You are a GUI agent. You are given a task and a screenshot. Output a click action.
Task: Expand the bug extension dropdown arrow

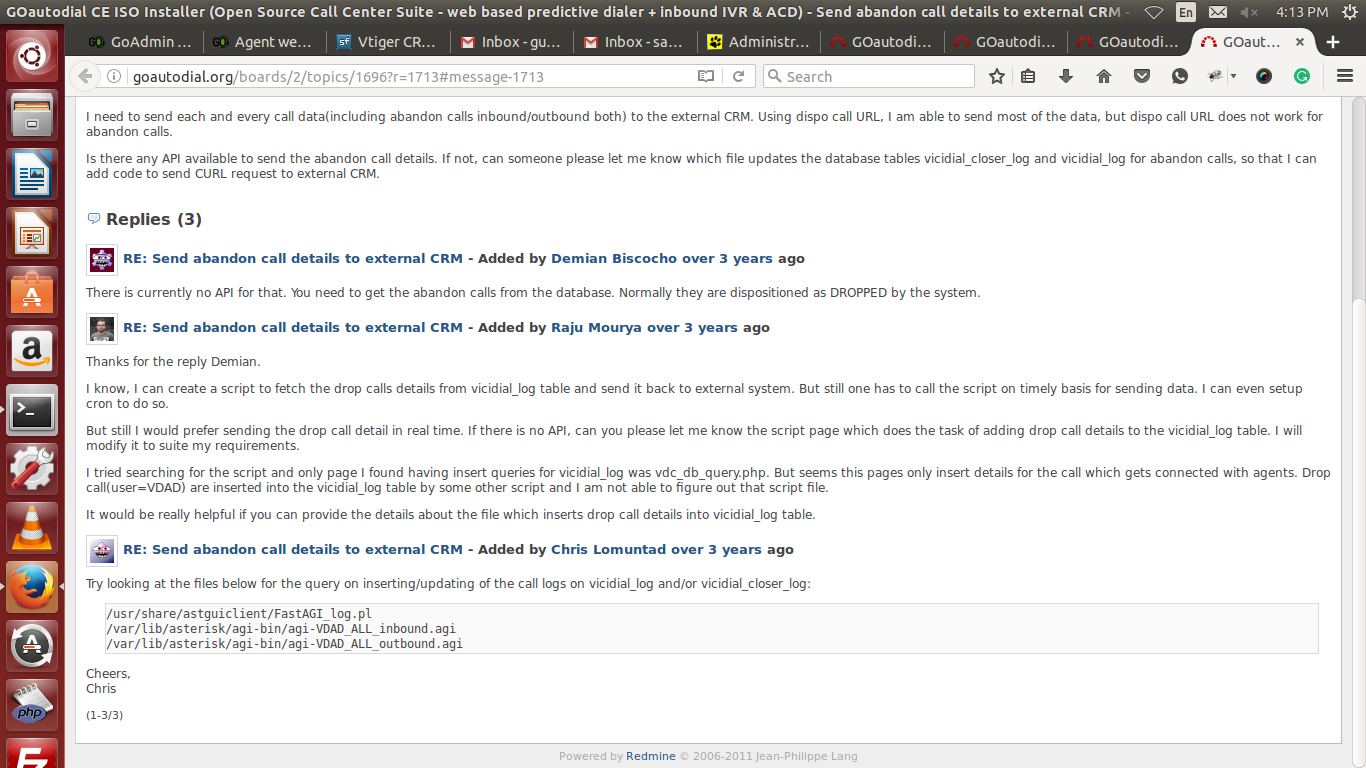point(1233,76)
